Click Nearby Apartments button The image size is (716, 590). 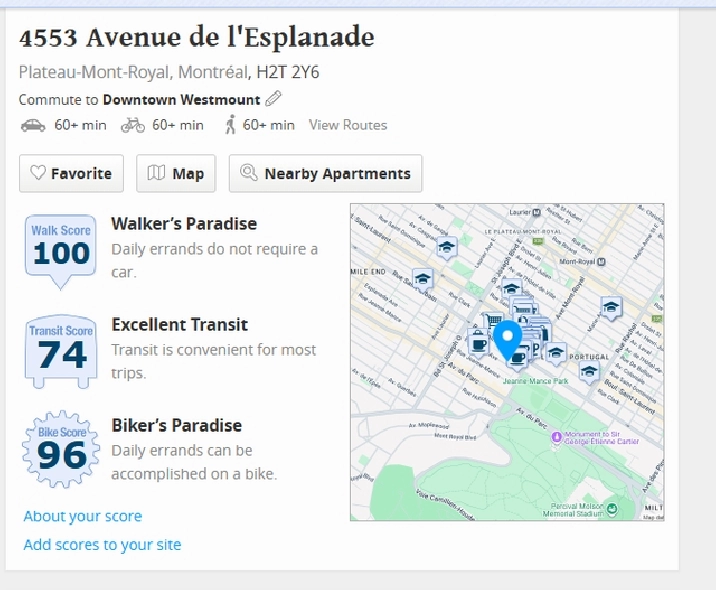click(326, 174)
